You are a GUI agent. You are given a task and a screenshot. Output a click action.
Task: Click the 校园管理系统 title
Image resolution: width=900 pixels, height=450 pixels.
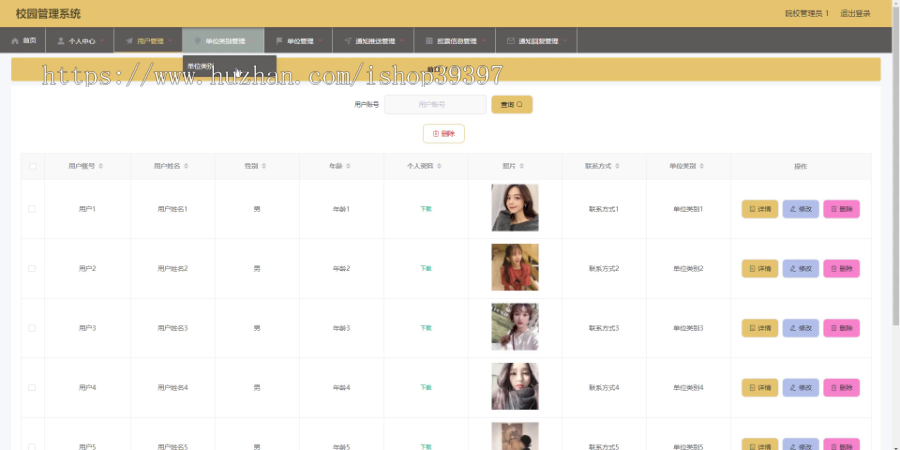(x=48, y=14)
